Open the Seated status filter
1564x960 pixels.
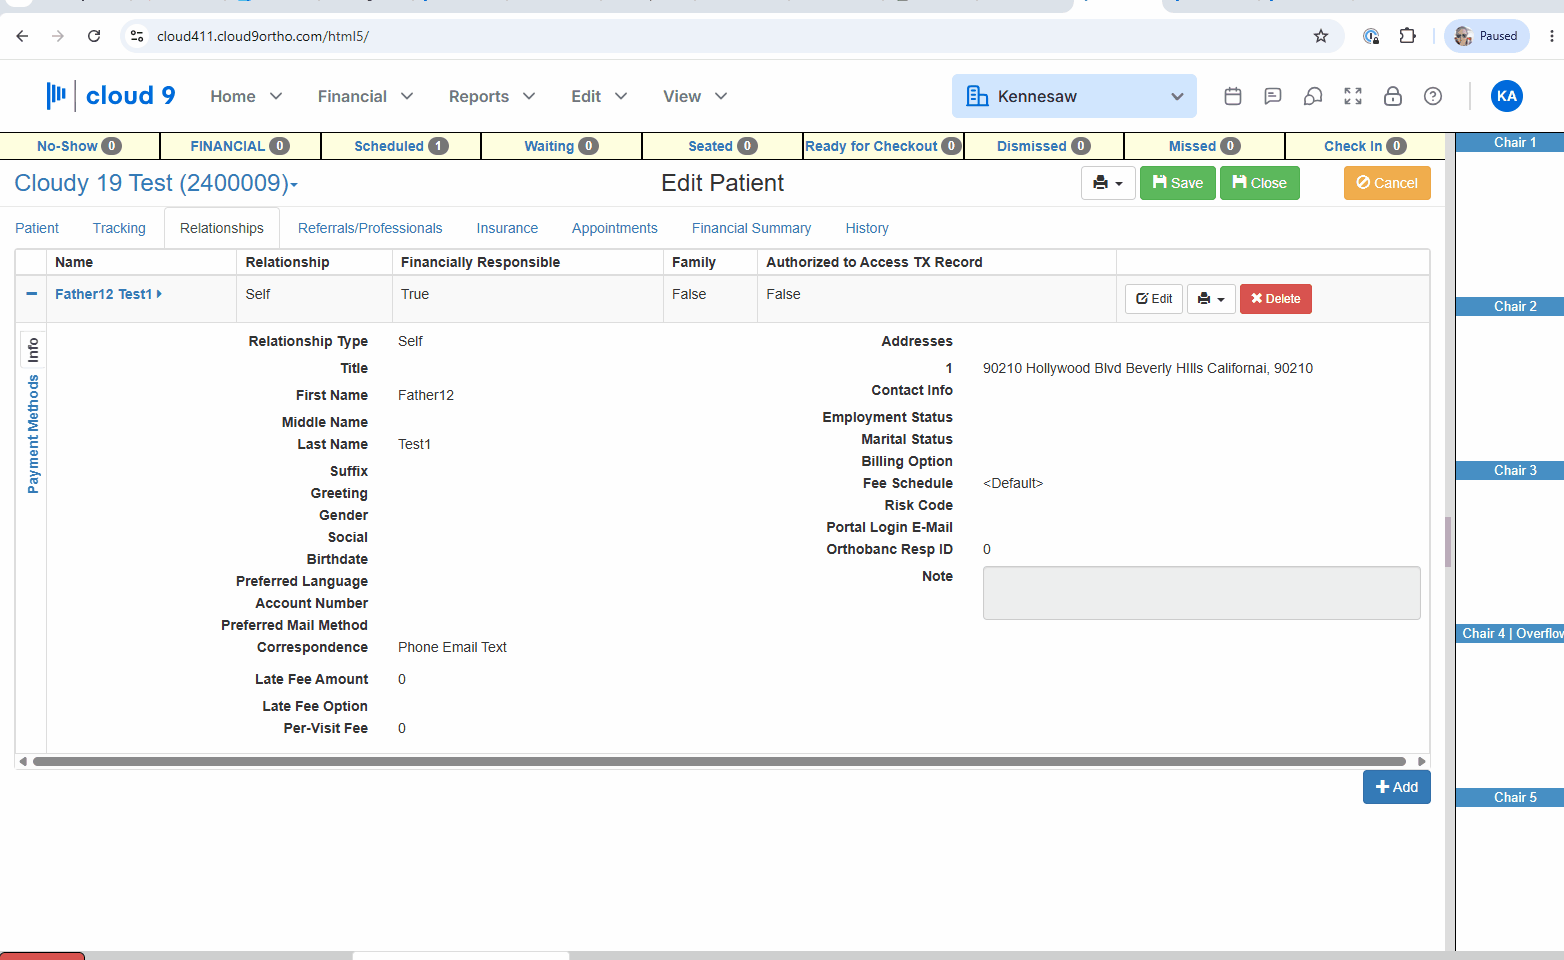(x=722, y=146)
